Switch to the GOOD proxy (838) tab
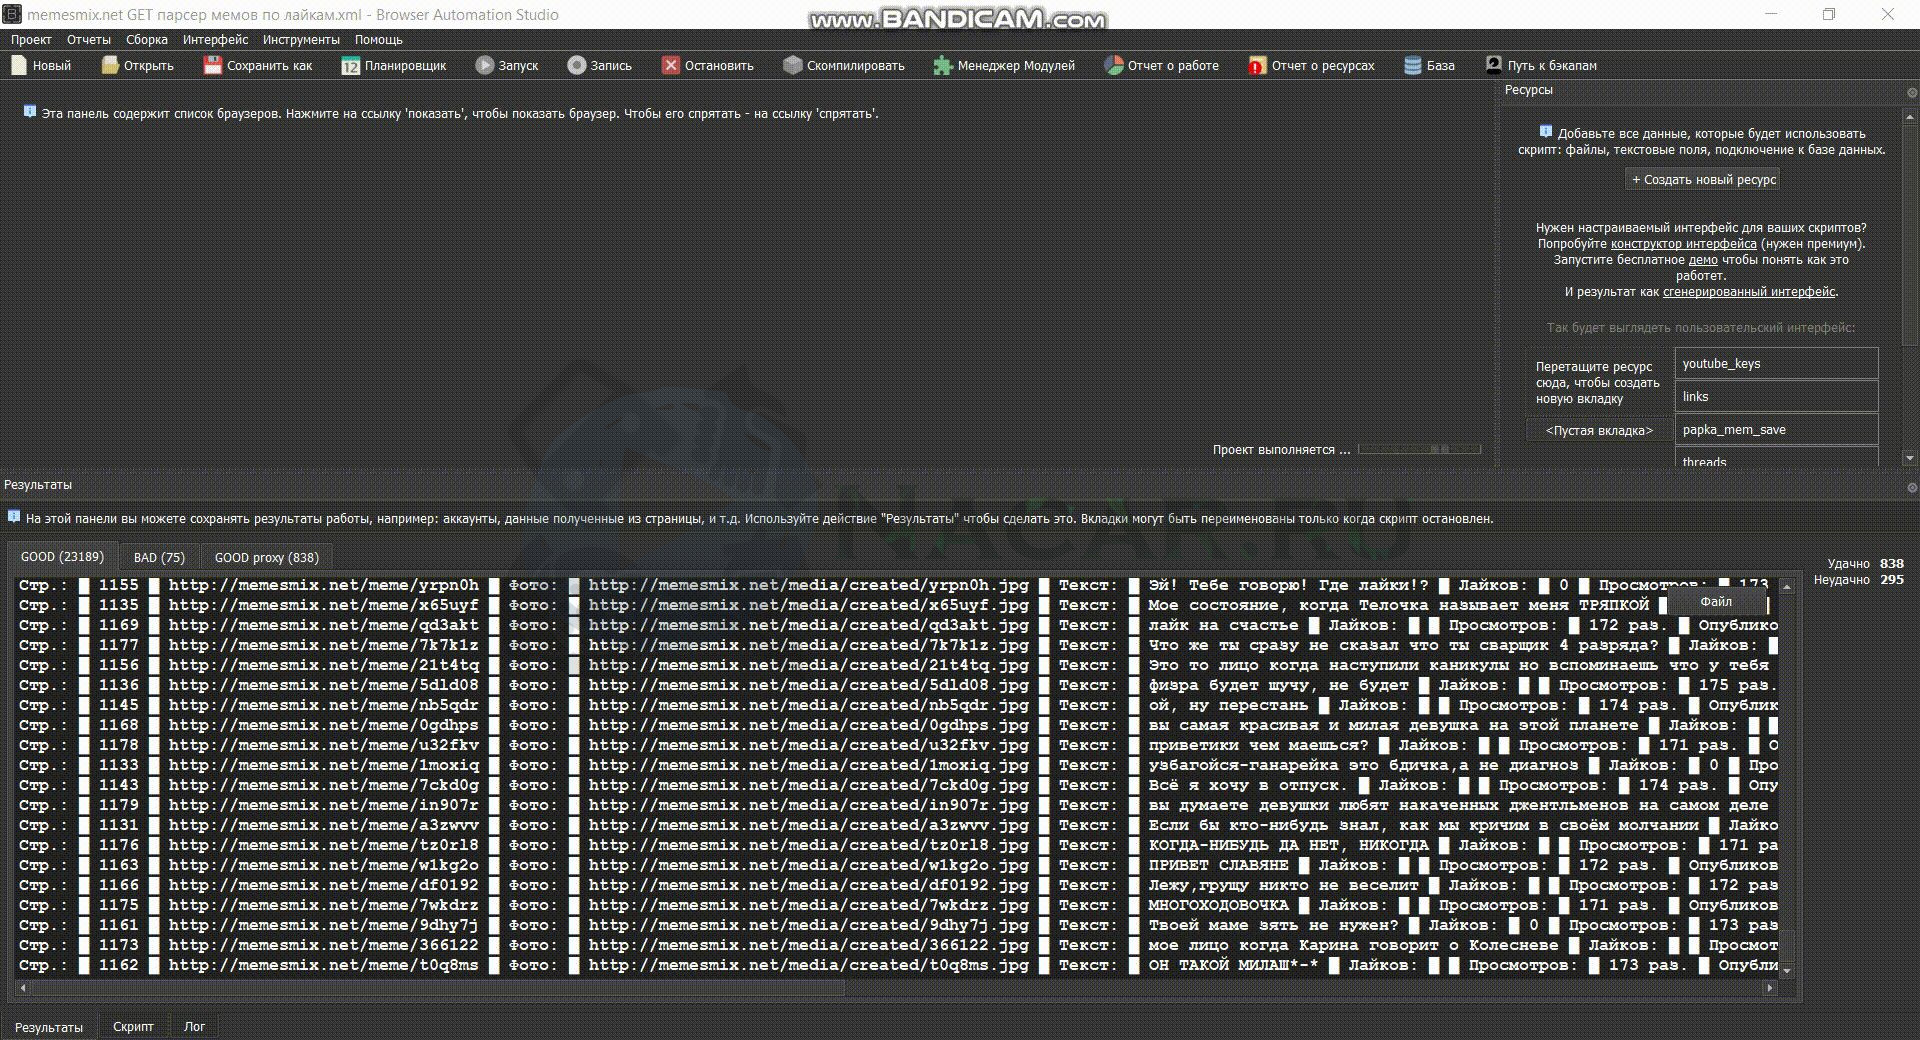This screenshot has width=1920, height=1040. (x=266, y=558)
